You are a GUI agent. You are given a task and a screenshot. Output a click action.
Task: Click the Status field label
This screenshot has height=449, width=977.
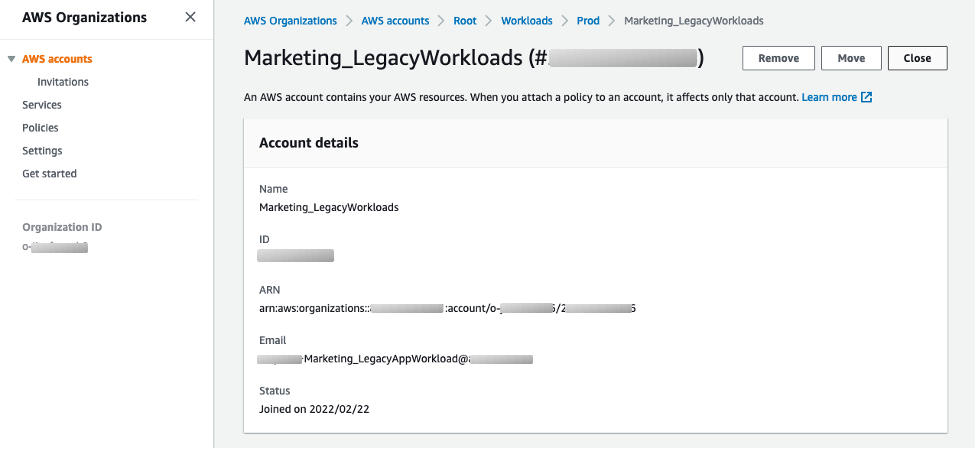(x=275, y=391)
